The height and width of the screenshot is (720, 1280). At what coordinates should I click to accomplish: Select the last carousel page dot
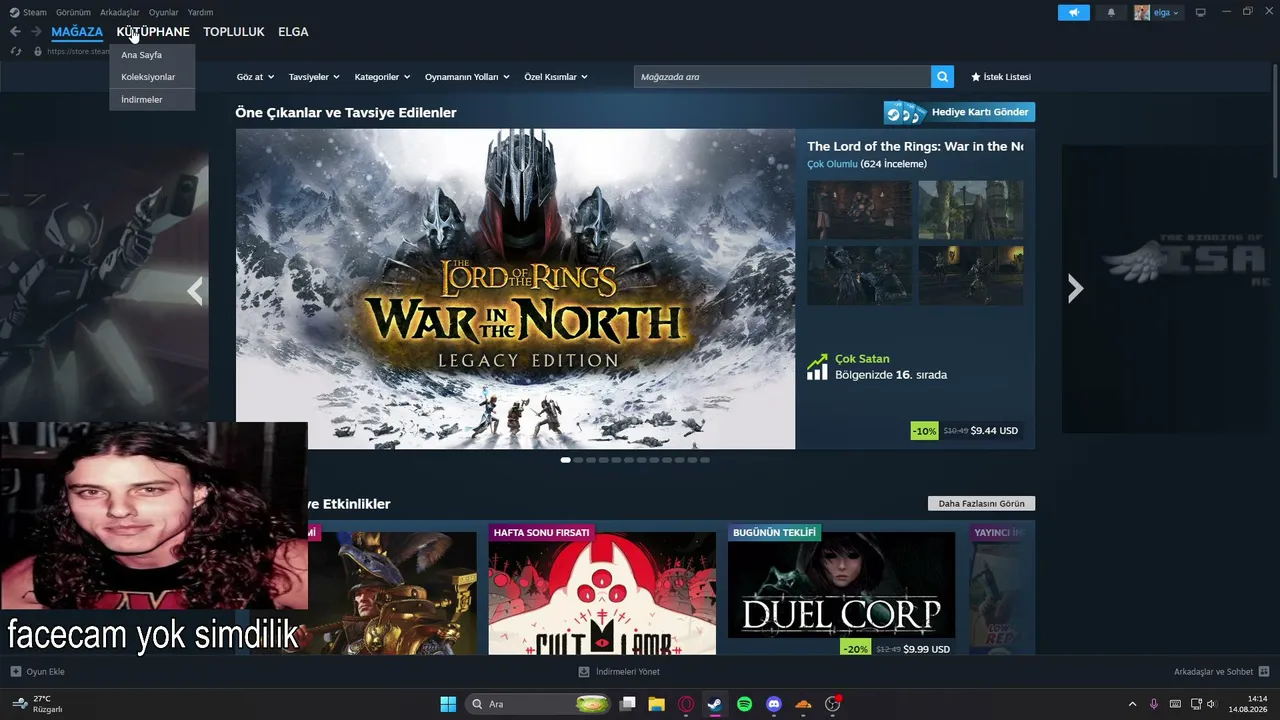click(705, 460)
